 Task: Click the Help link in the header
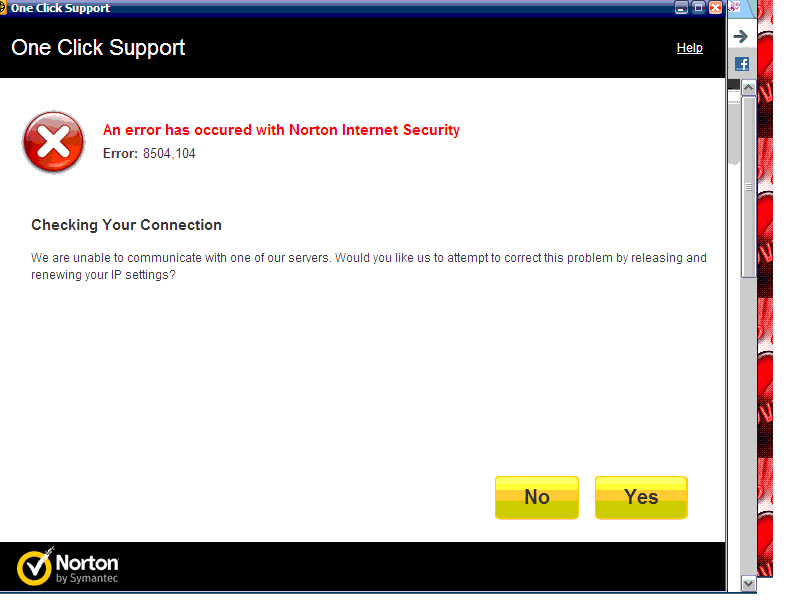tap(689, 48)
